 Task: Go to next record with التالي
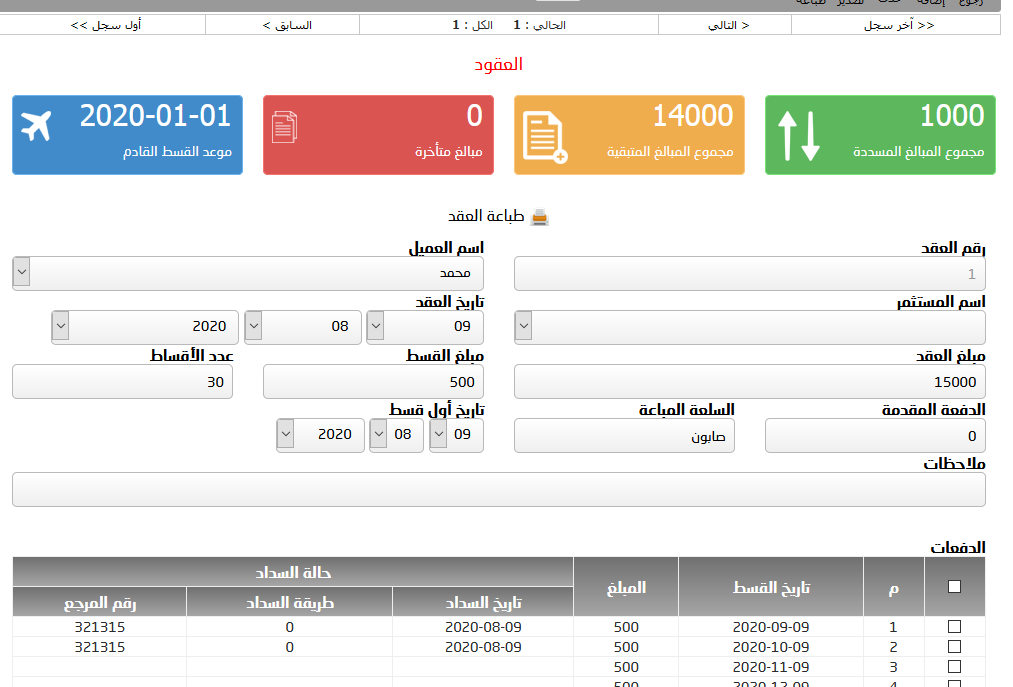(x=728, y=25)
